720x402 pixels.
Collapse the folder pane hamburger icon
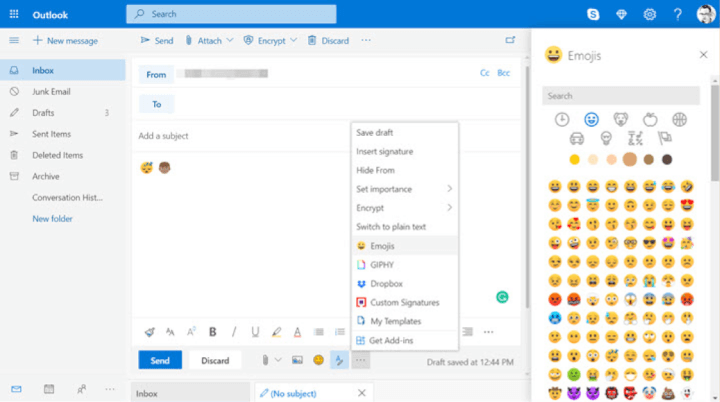pyautogui.click(x=14, y=40)
